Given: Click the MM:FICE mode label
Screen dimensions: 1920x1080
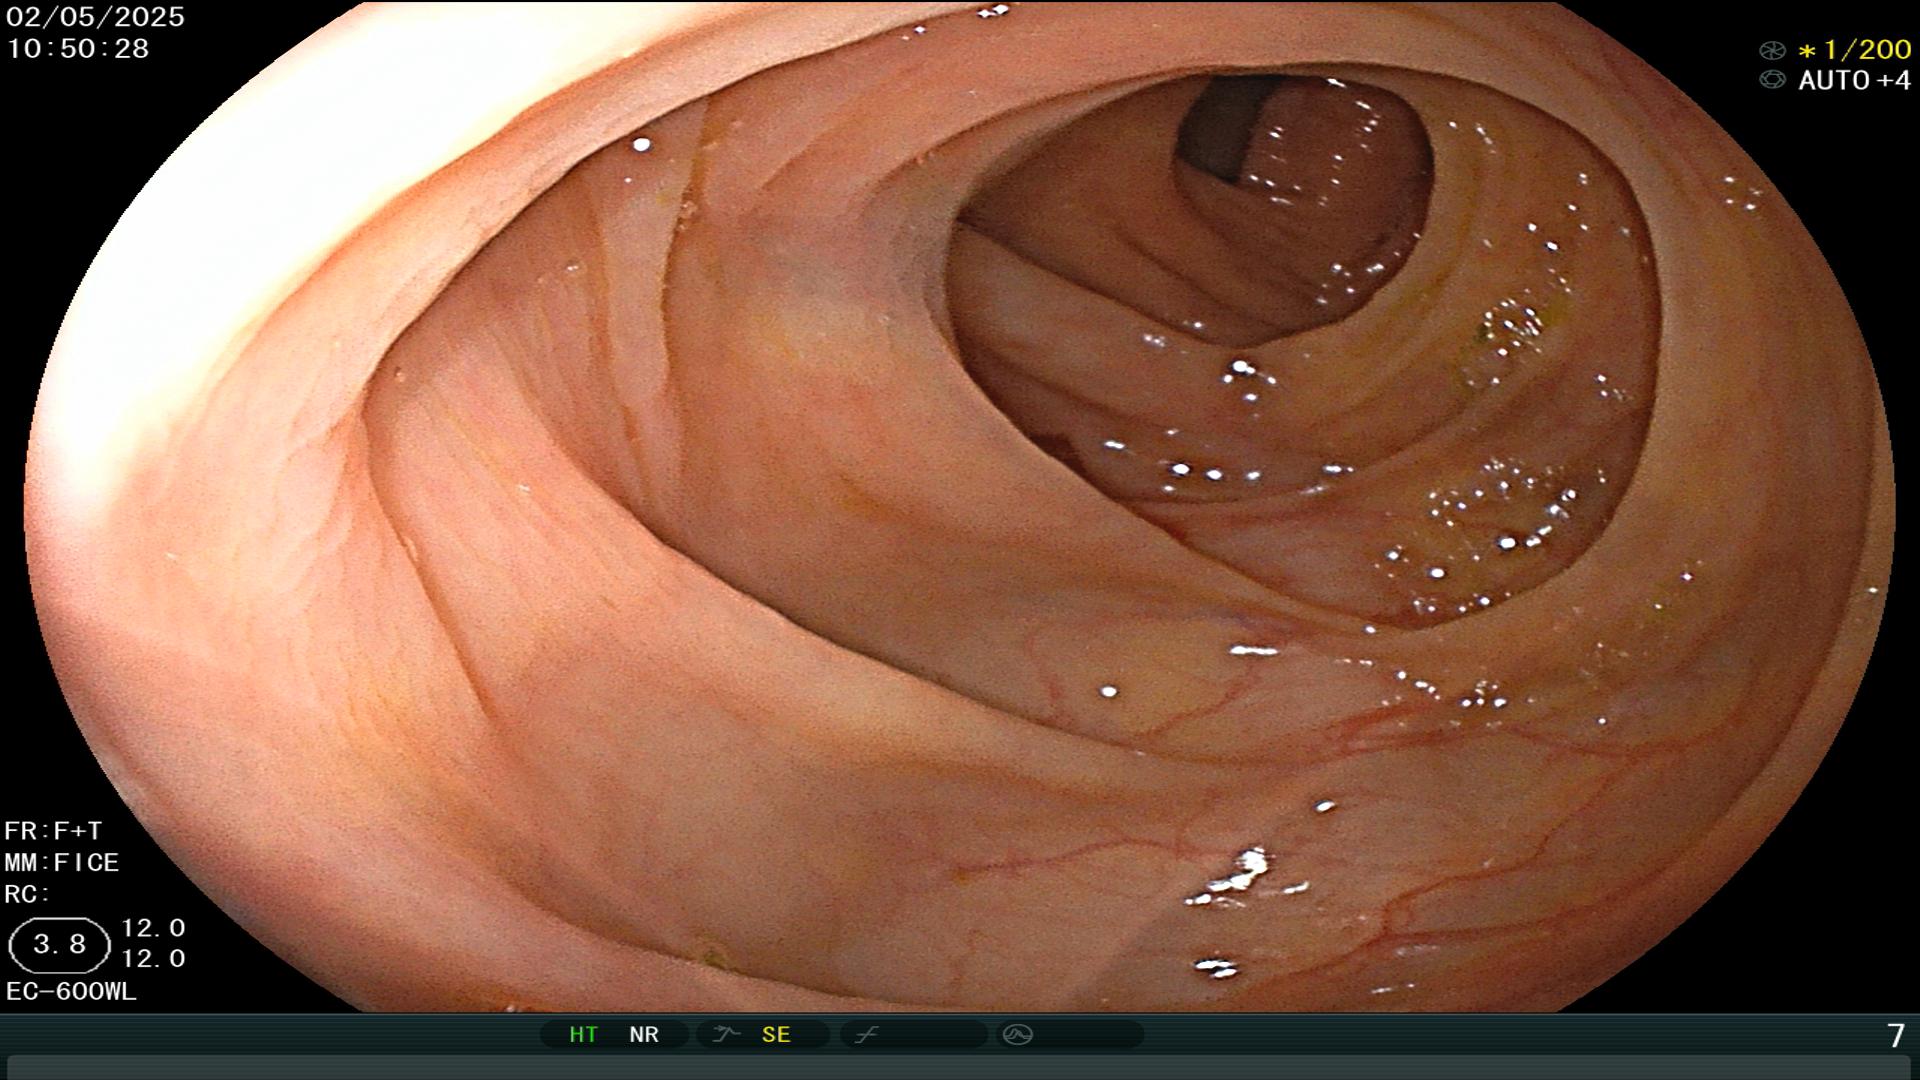Looking at the screenshot, I should tap(62, 862).
